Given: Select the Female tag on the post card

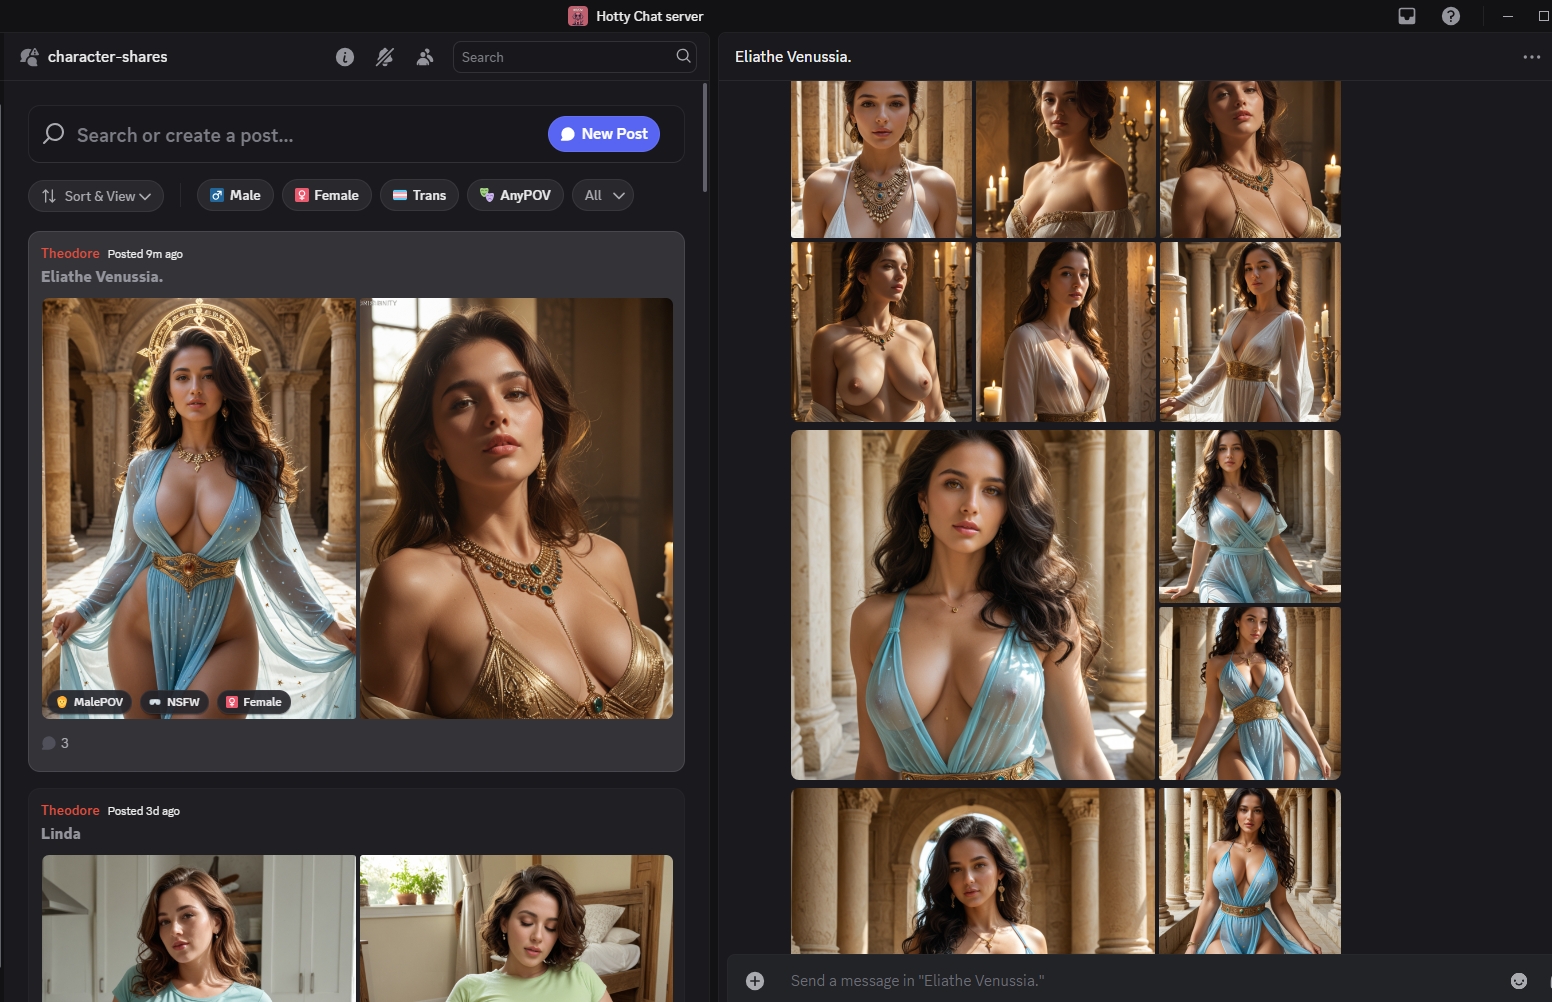Looking at the screenshot, I should [254, 702].
